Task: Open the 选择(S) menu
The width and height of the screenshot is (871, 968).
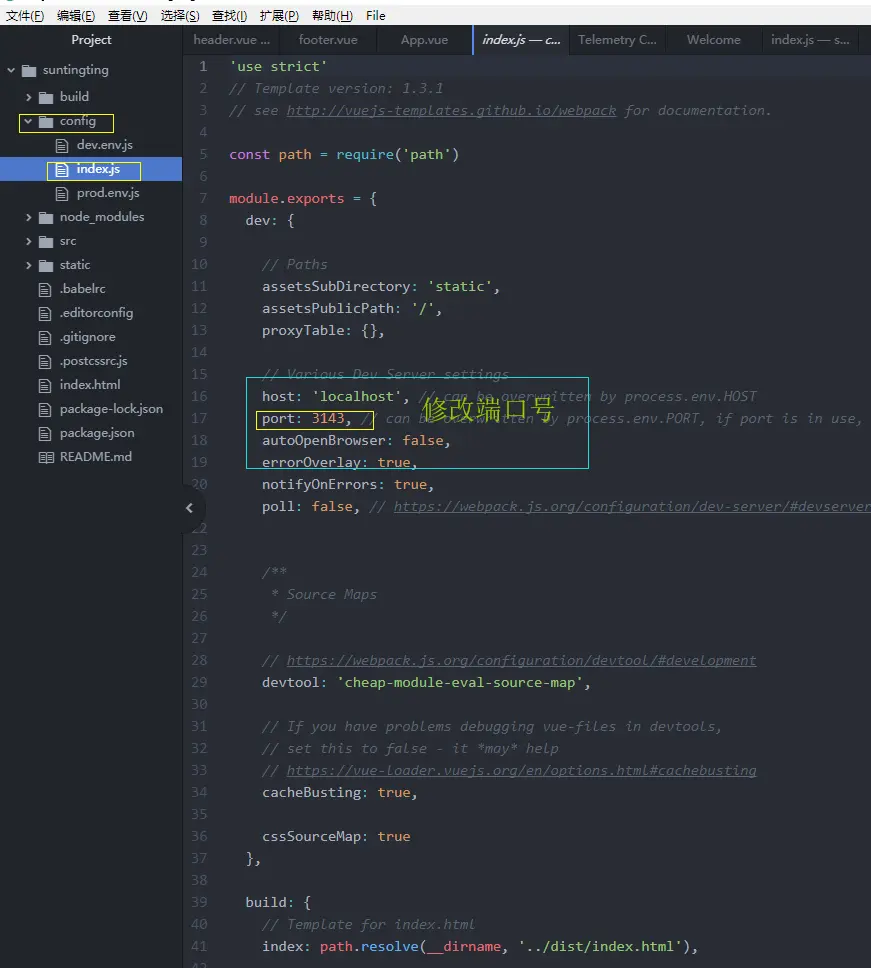Action: [180, 16]
